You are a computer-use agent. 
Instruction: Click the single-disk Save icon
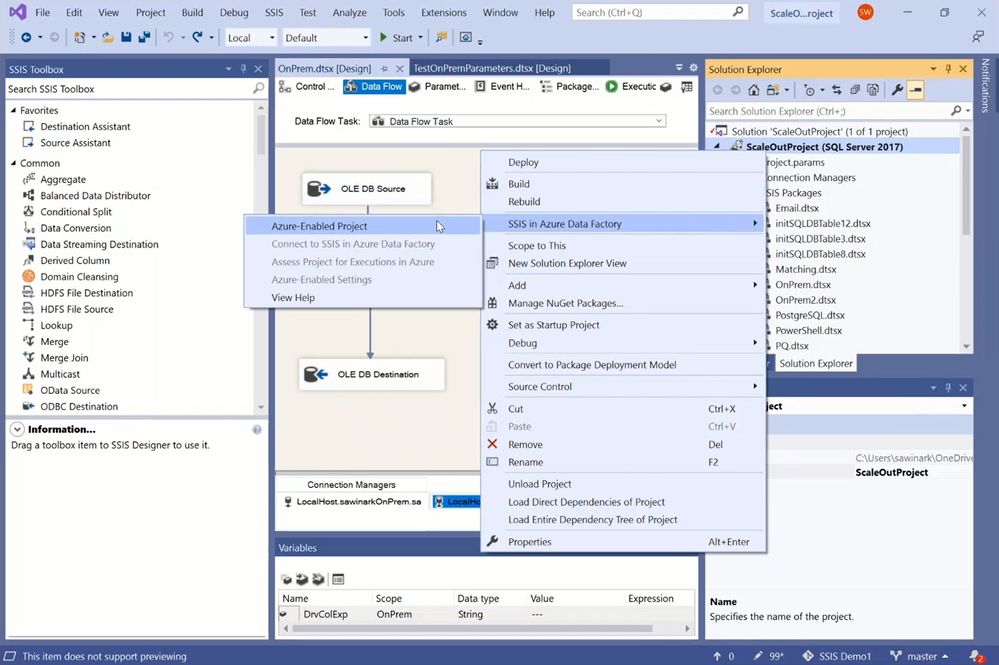tap(126, 38)
